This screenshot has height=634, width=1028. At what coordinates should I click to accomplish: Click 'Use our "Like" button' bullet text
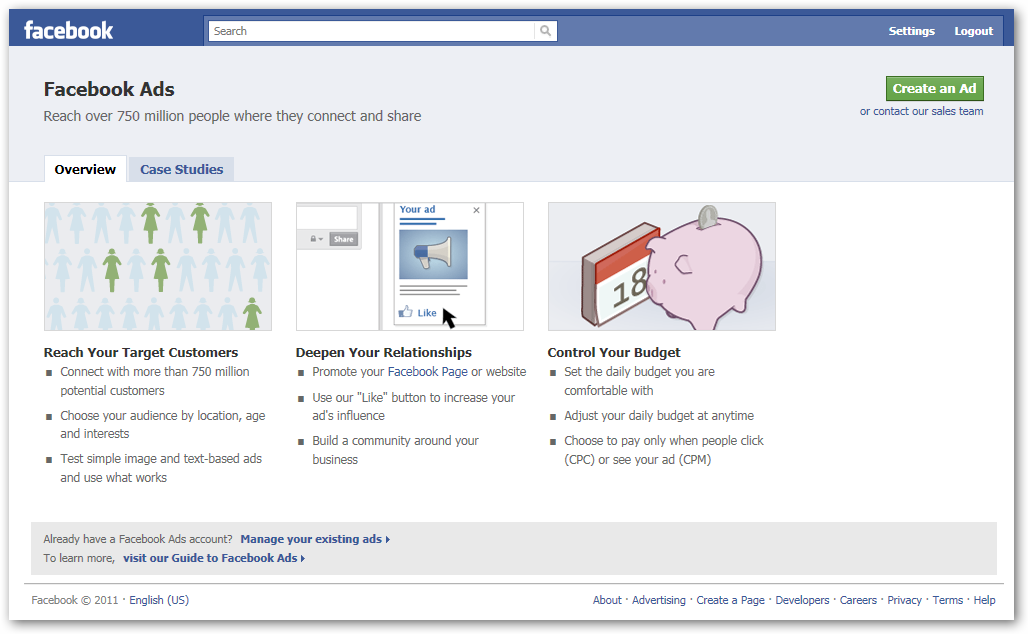point(413,406)
